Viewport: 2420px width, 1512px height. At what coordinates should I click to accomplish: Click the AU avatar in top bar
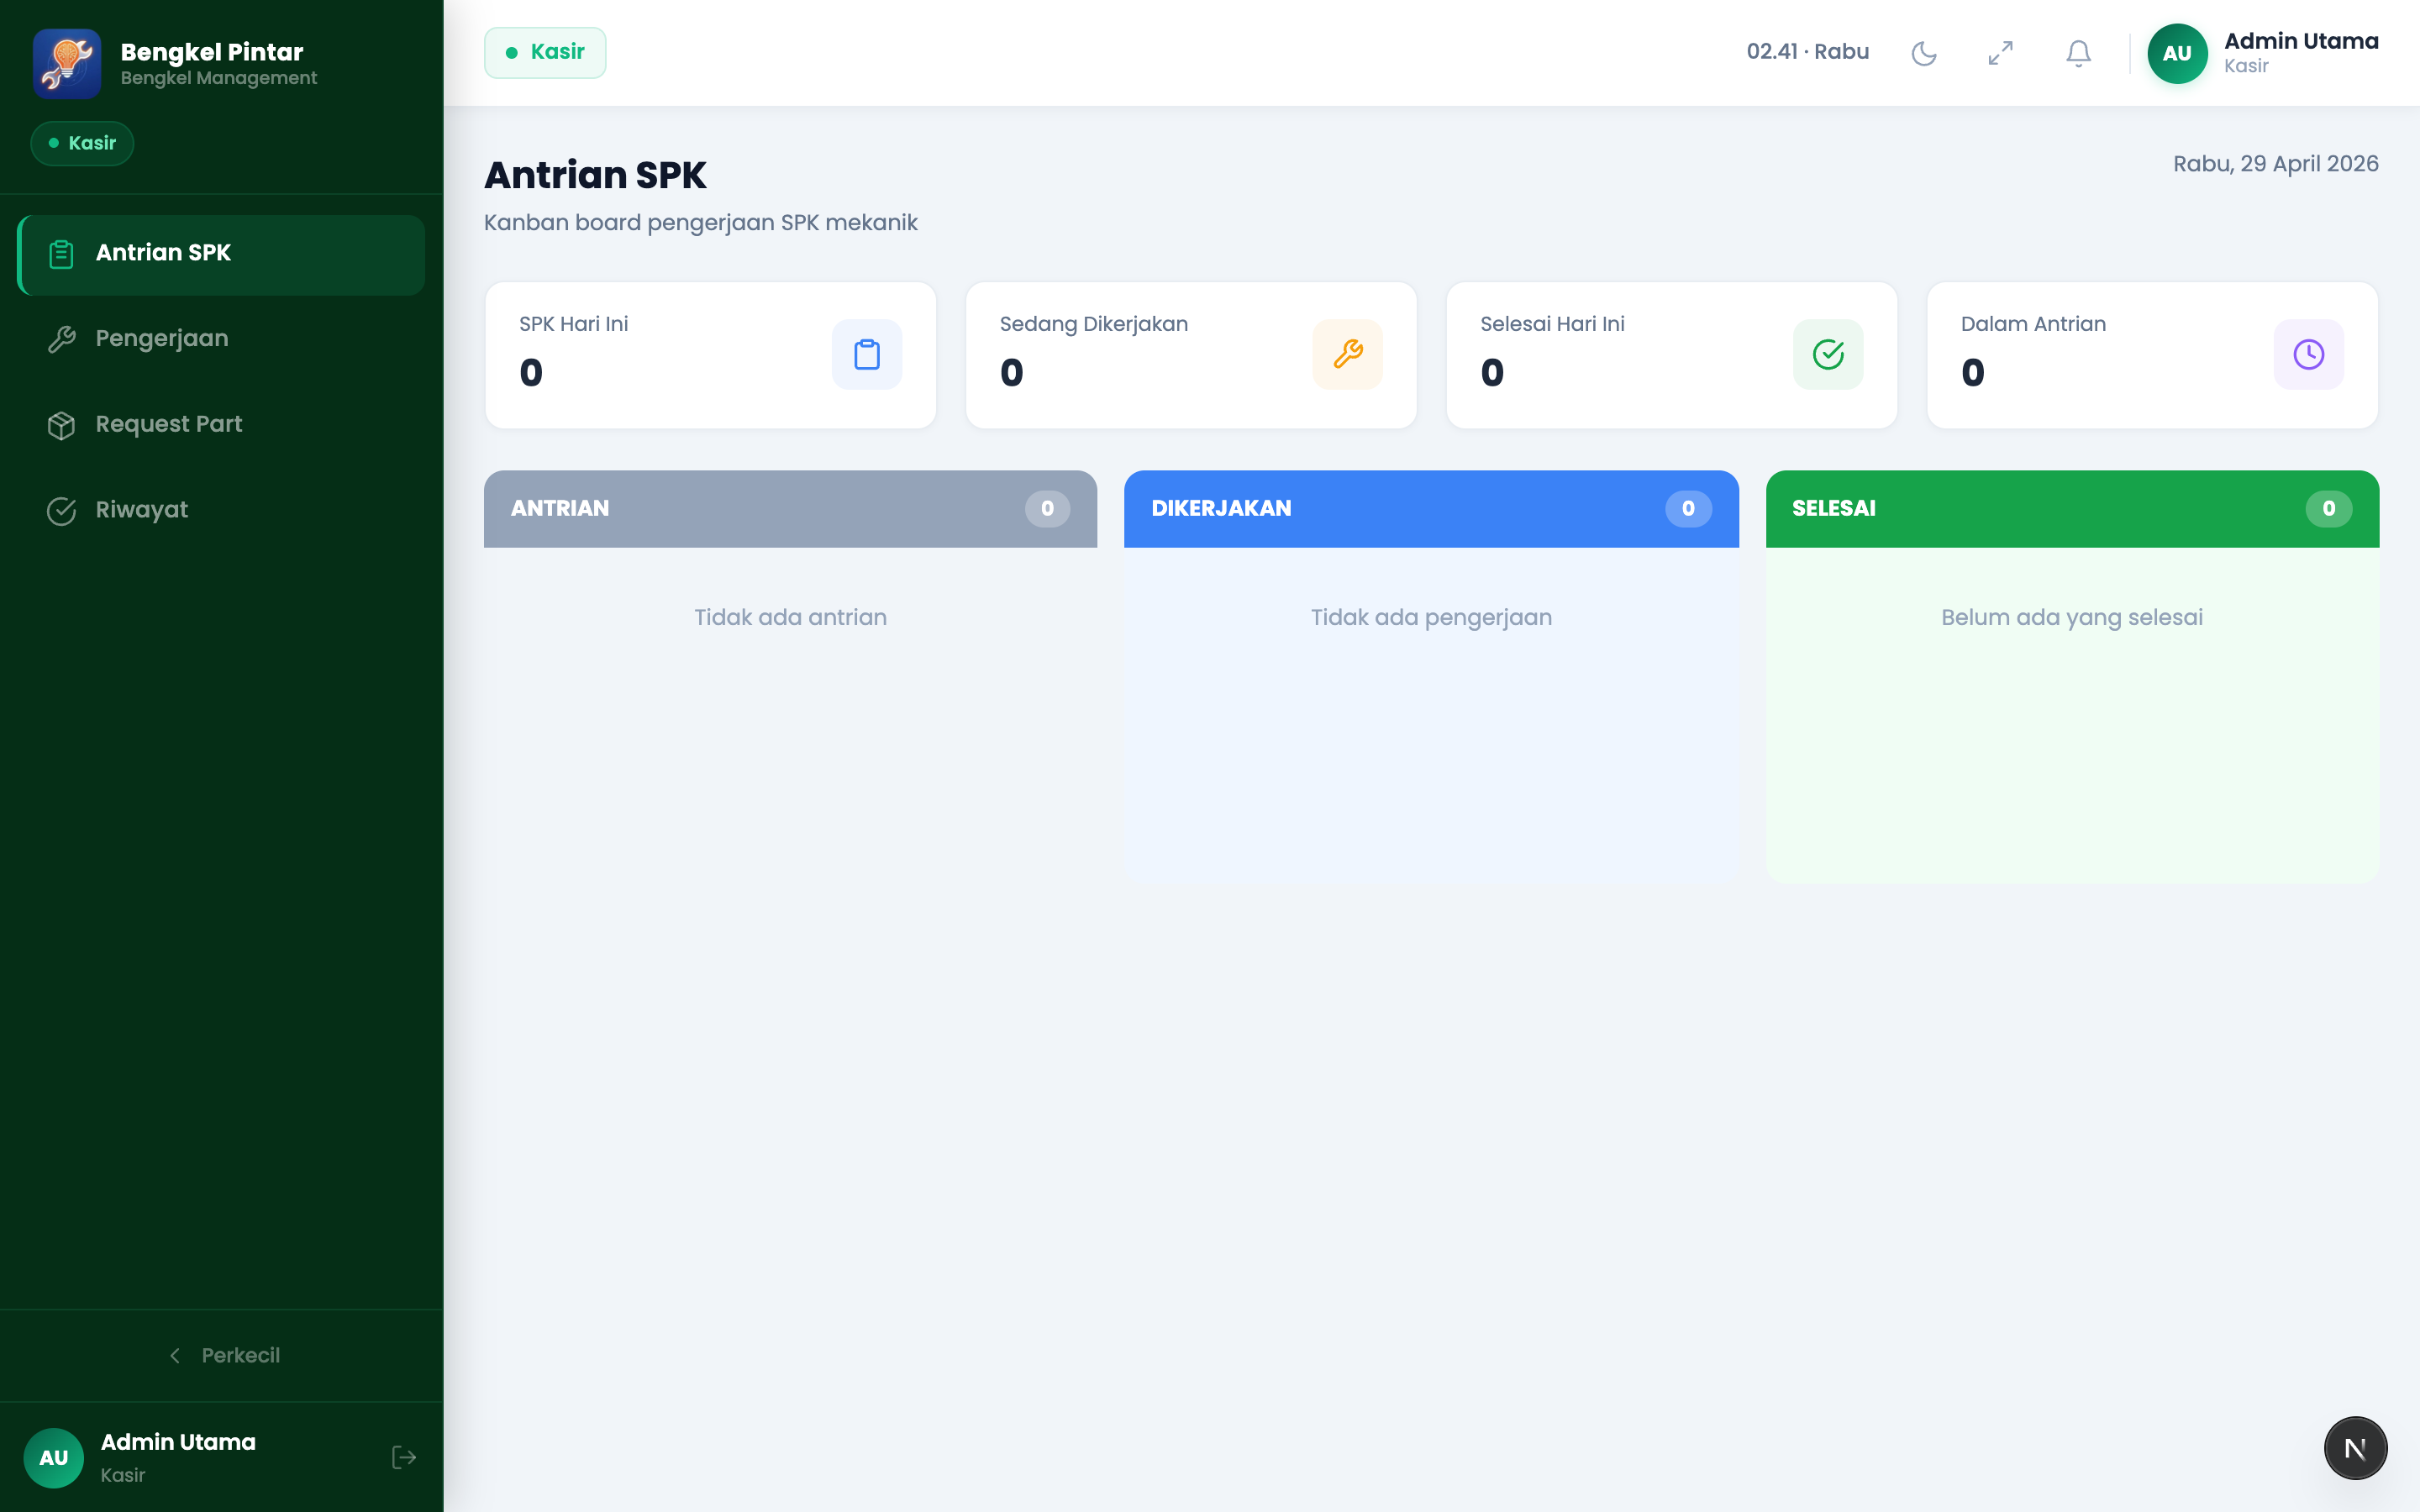pyautogui.click(x=2177, y=53)
